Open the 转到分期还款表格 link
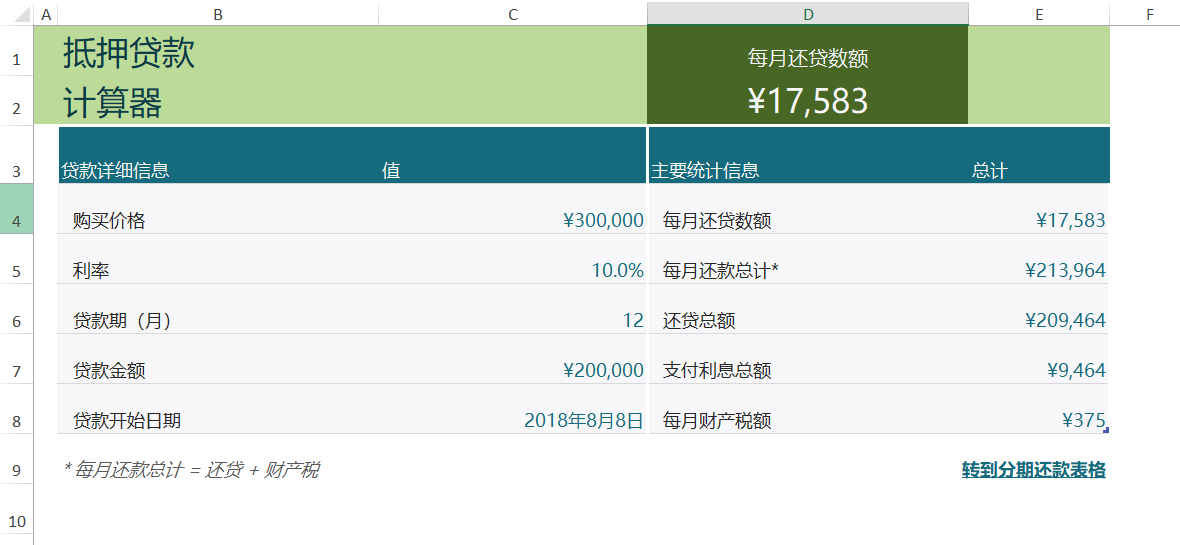The height and width of the screenshot is (545, 1180). click(x=1033, y=470)
